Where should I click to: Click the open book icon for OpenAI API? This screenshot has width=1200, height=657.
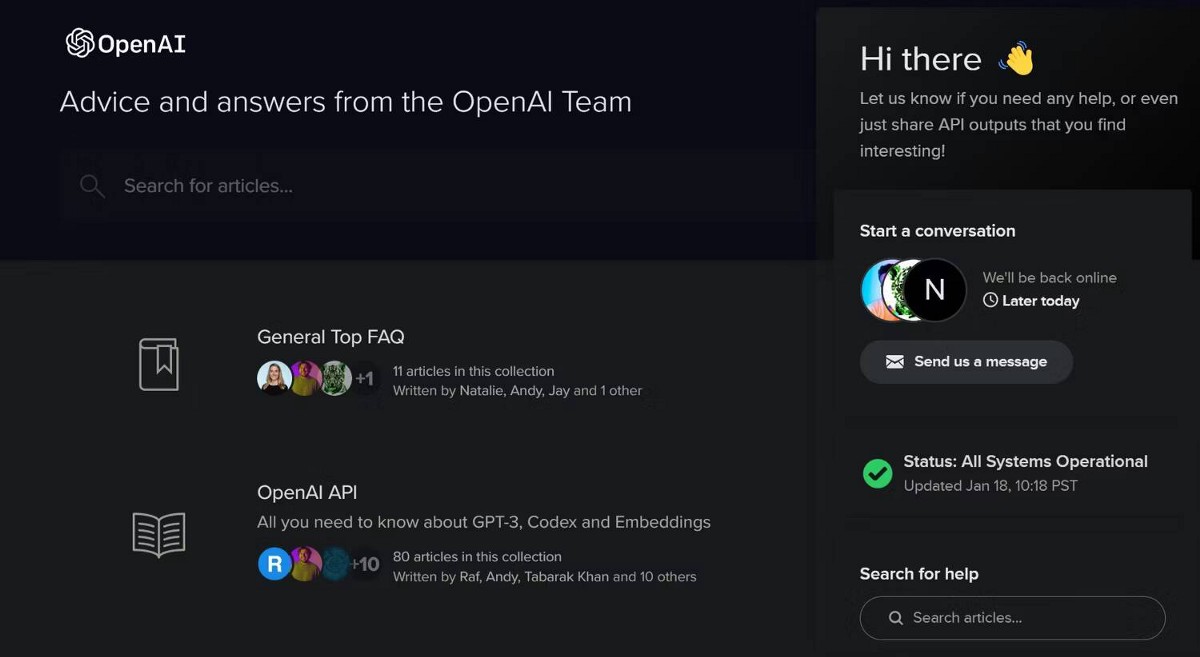[x=159, y=534]
